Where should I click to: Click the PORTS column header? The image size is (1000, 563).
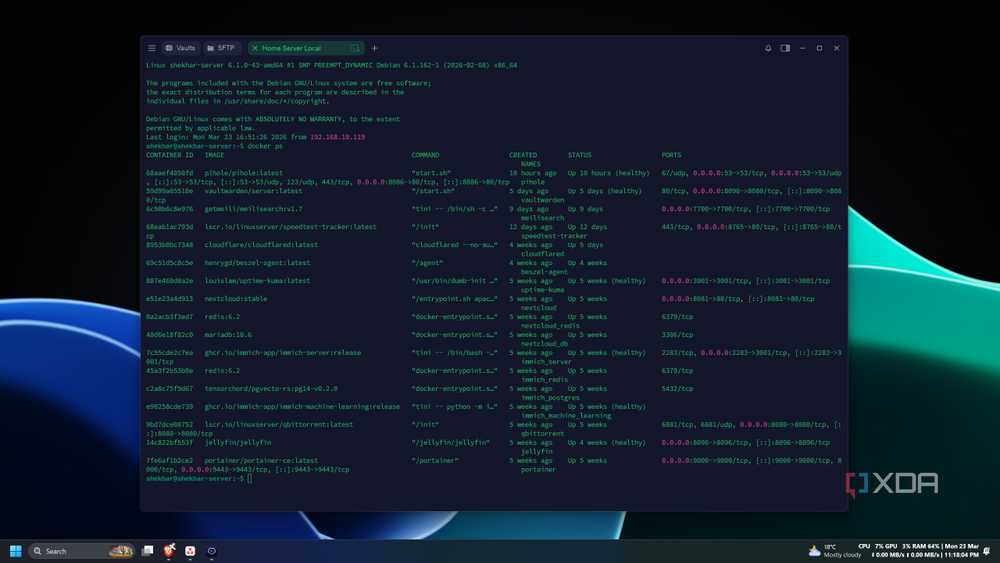pos(671,155)
